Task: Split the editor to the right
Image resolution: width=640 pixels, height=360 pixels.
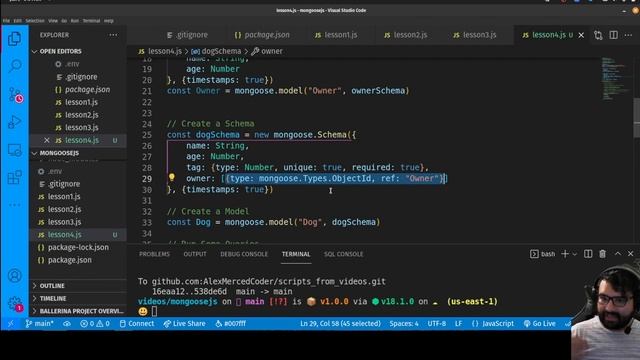Action: [613, 35]
